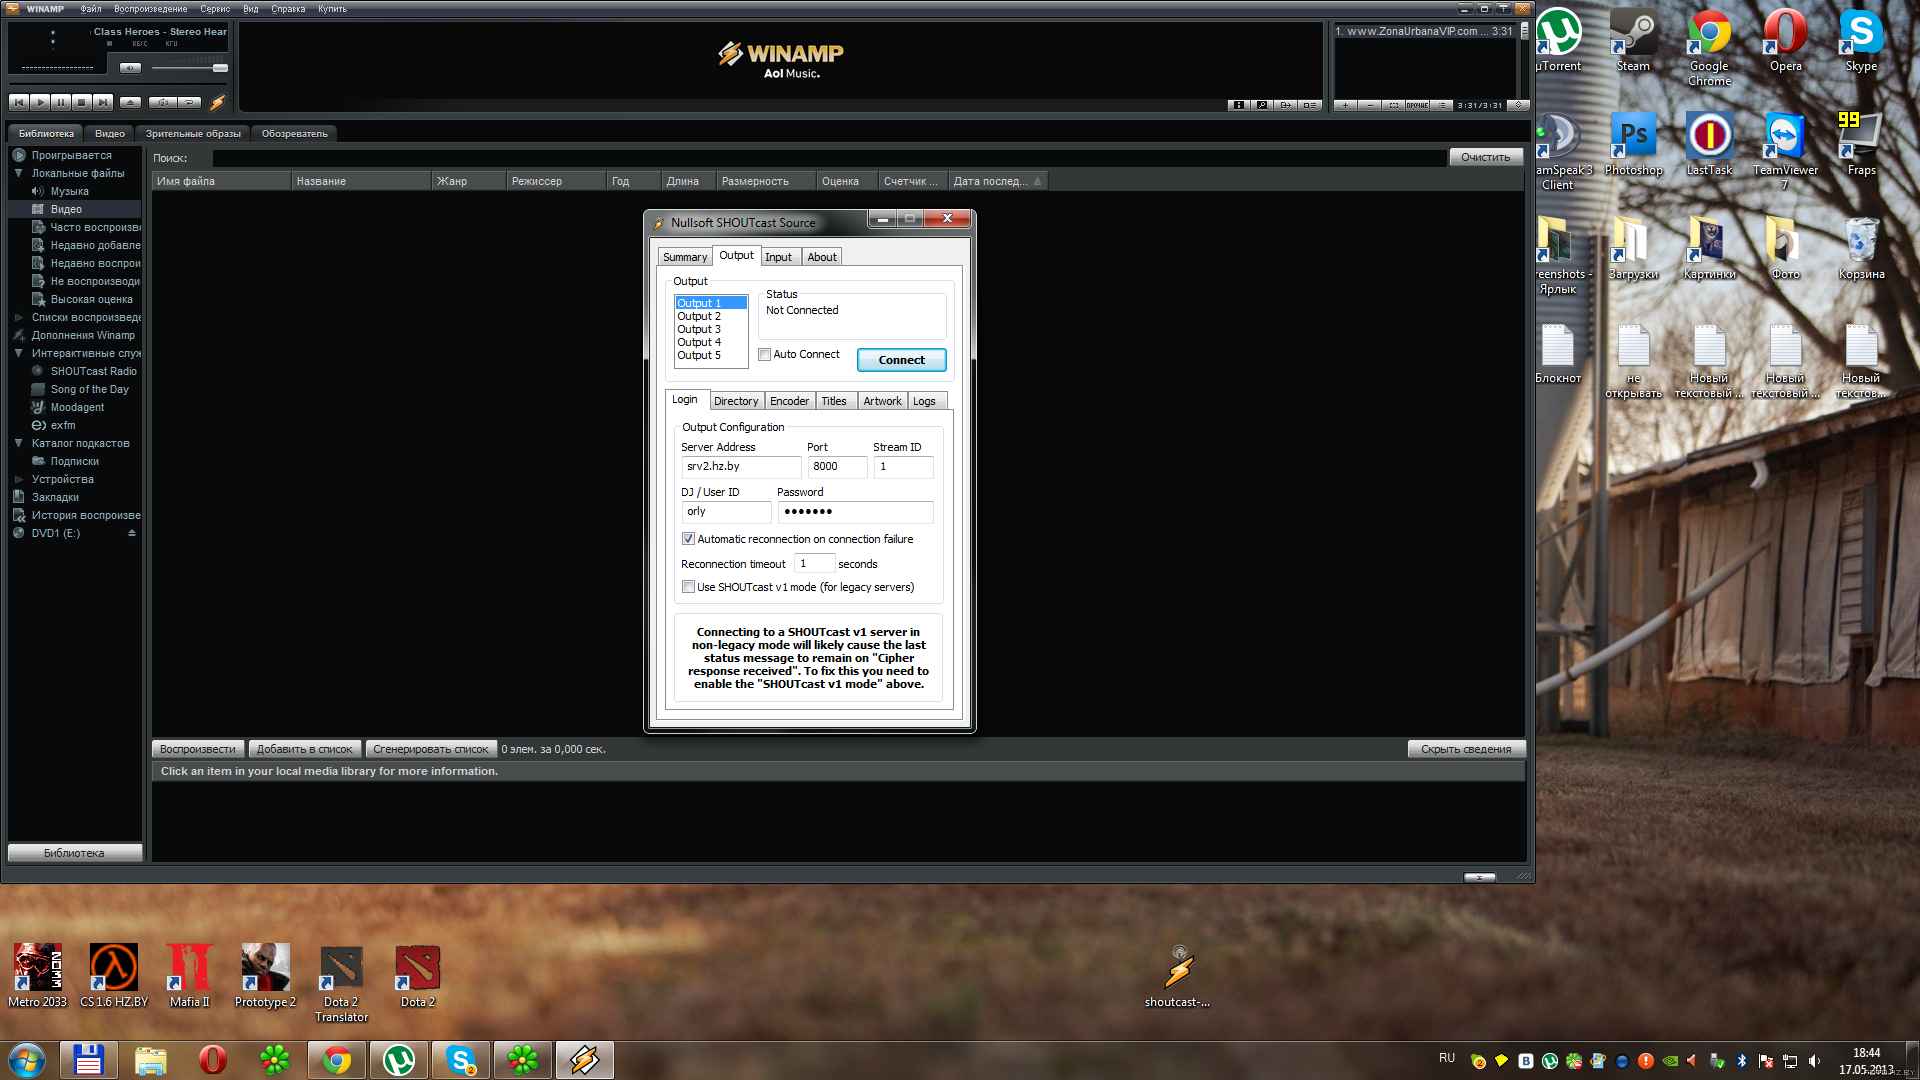Switch to the Обозреватель tab

pos(294,133)
